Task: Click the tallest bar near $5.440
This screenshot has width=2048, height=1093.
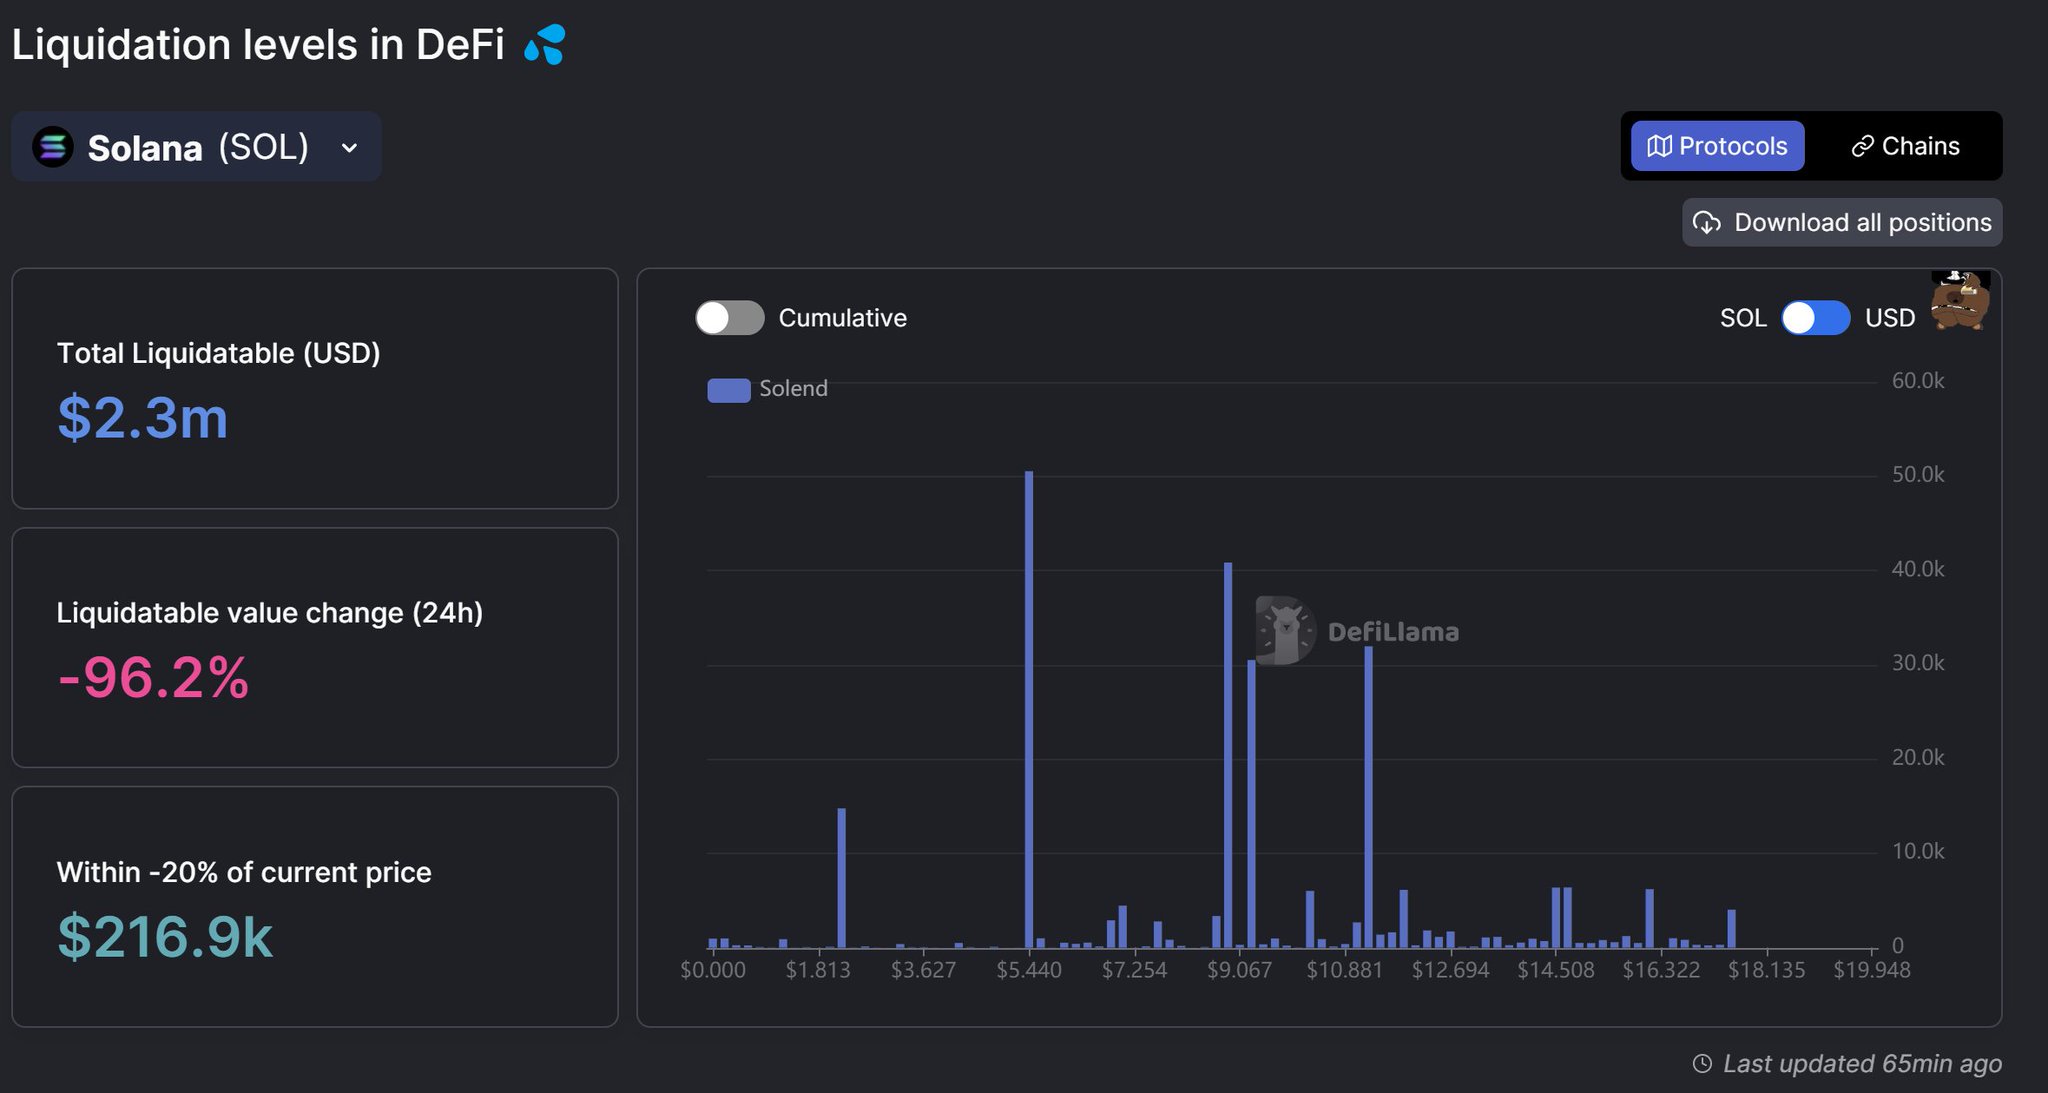Action: coord(1028,710)
